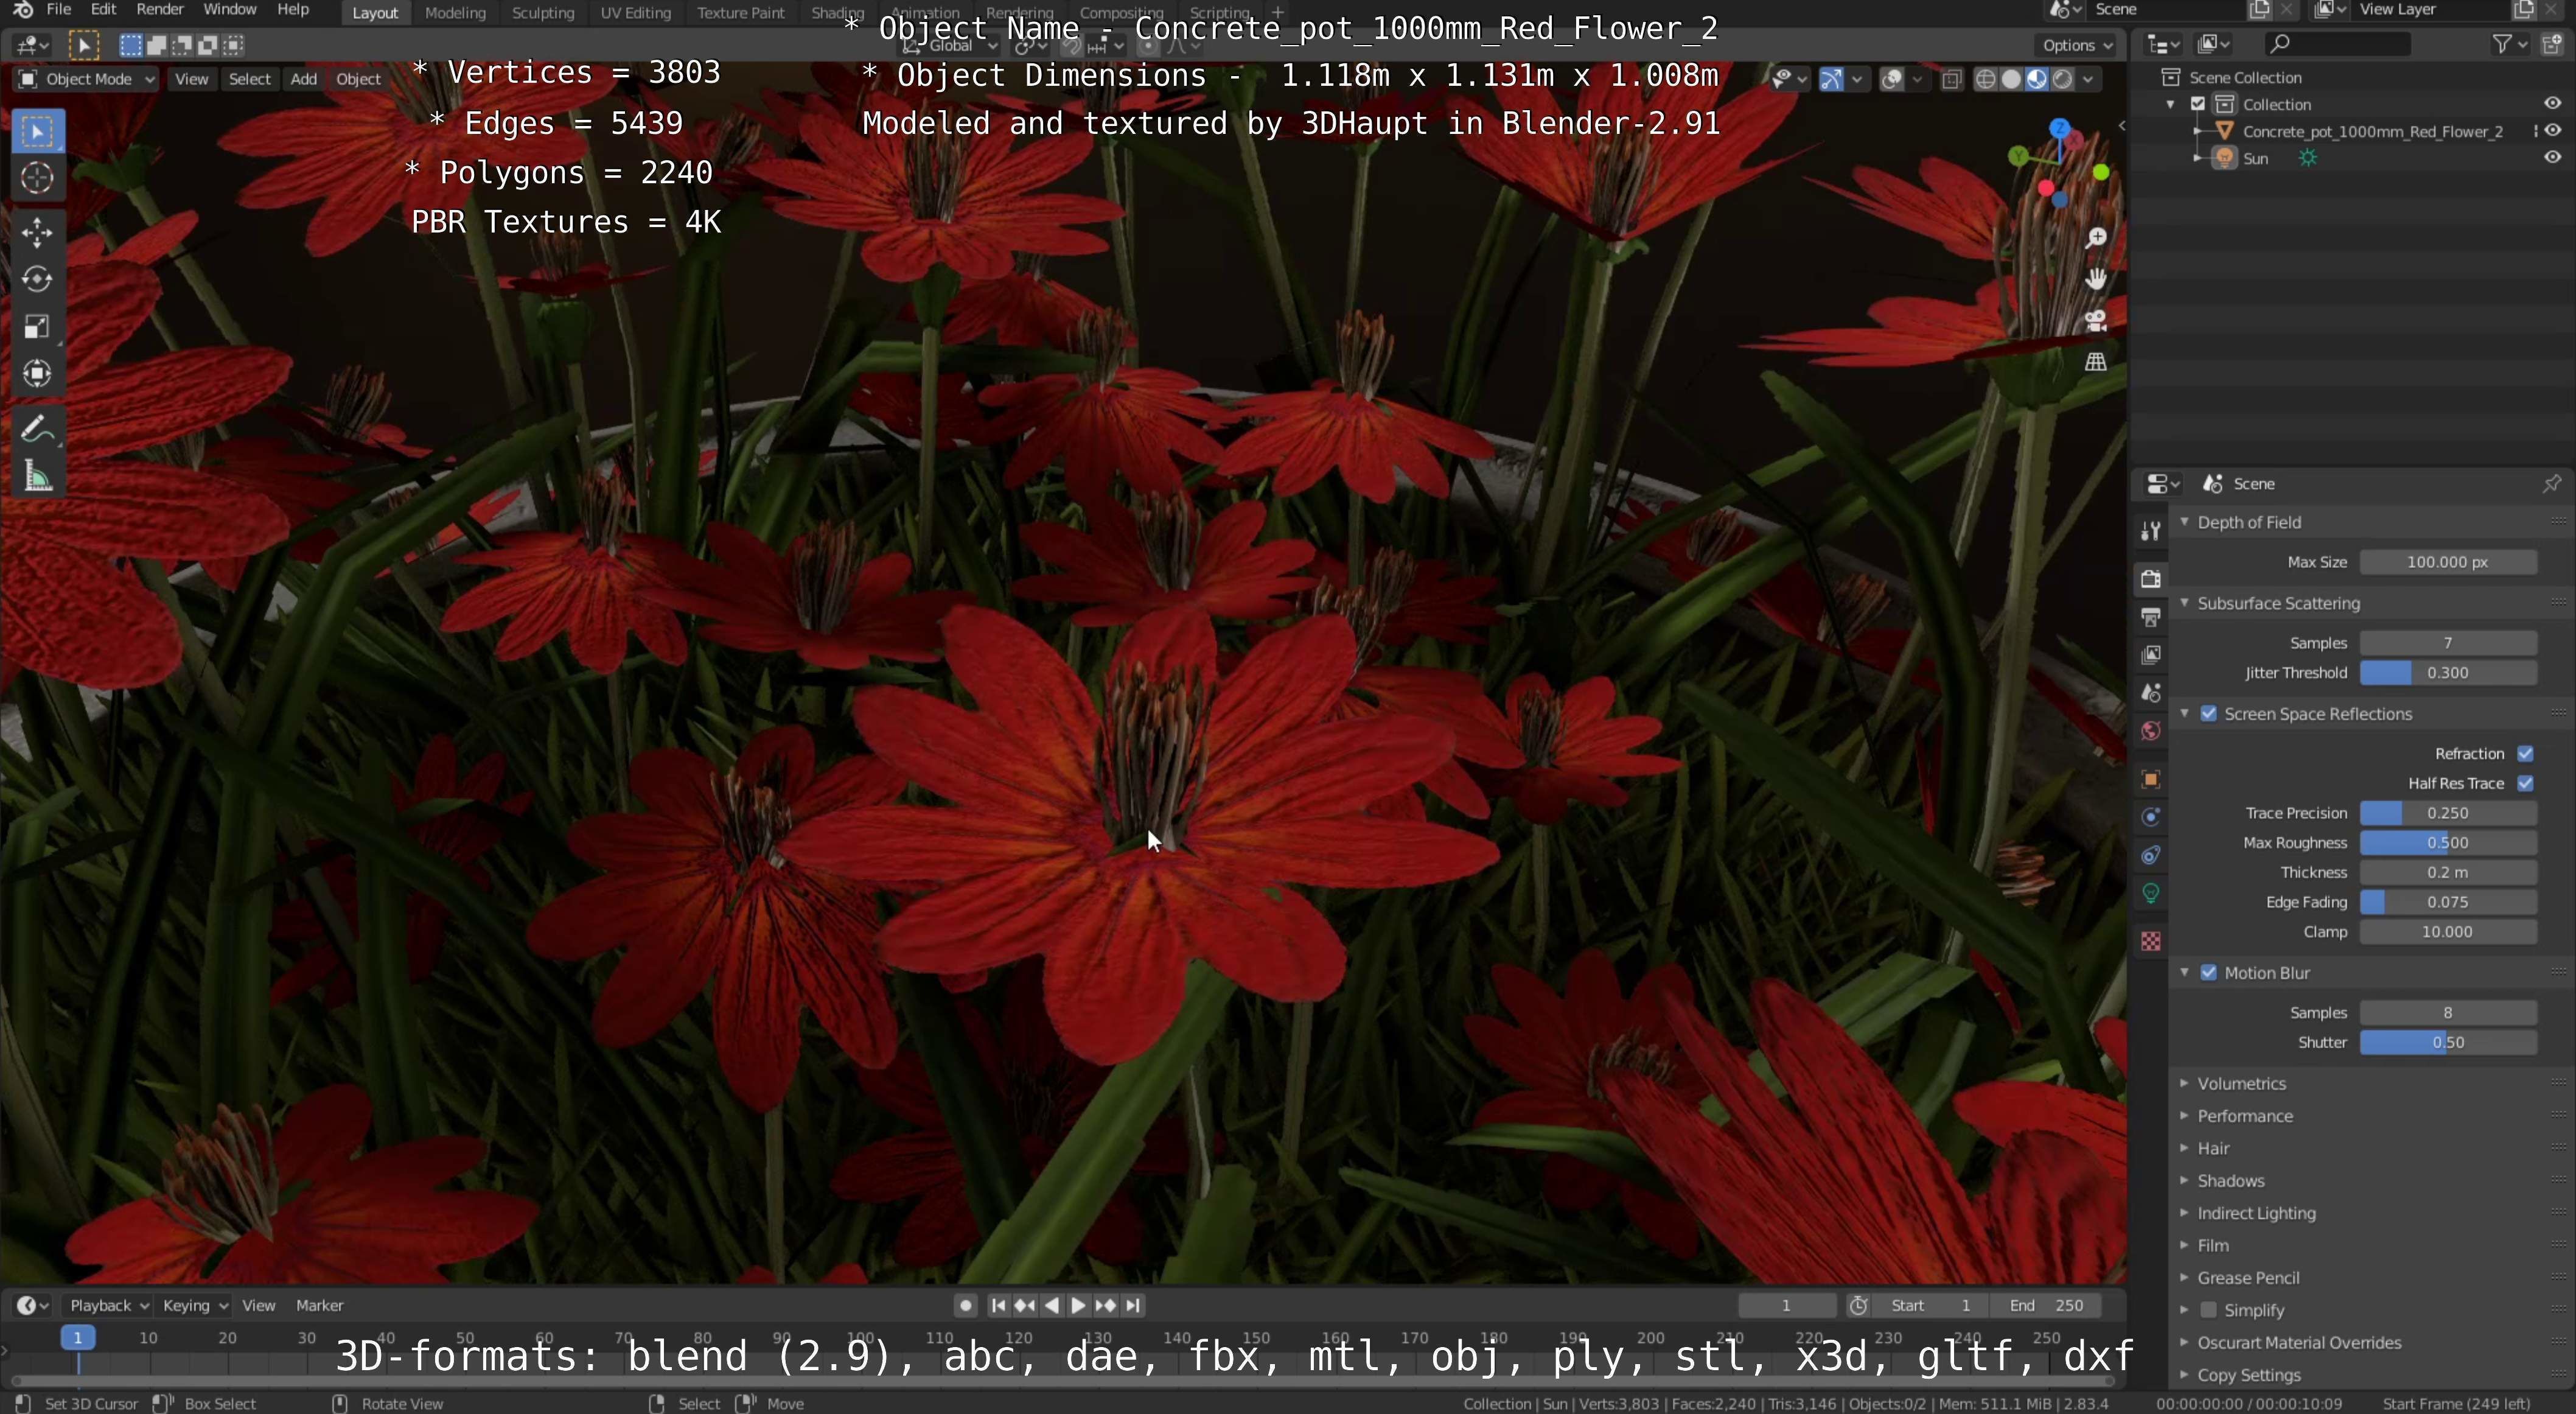Viewport: 2576px width, 1414px height.
Task: Open the viewport Add menu
Action: point(303,79)
